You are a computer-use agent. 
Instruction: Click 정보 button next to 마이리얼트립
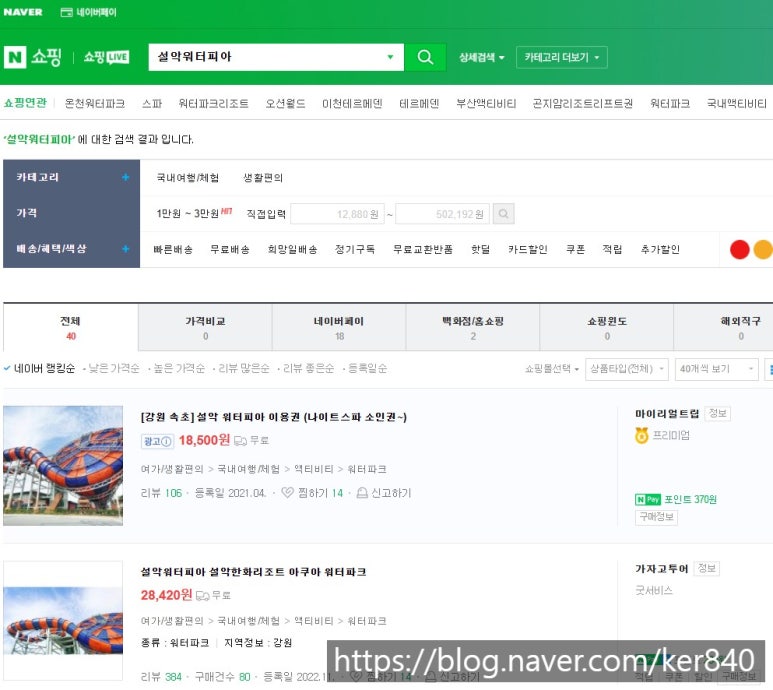[717, 414]
